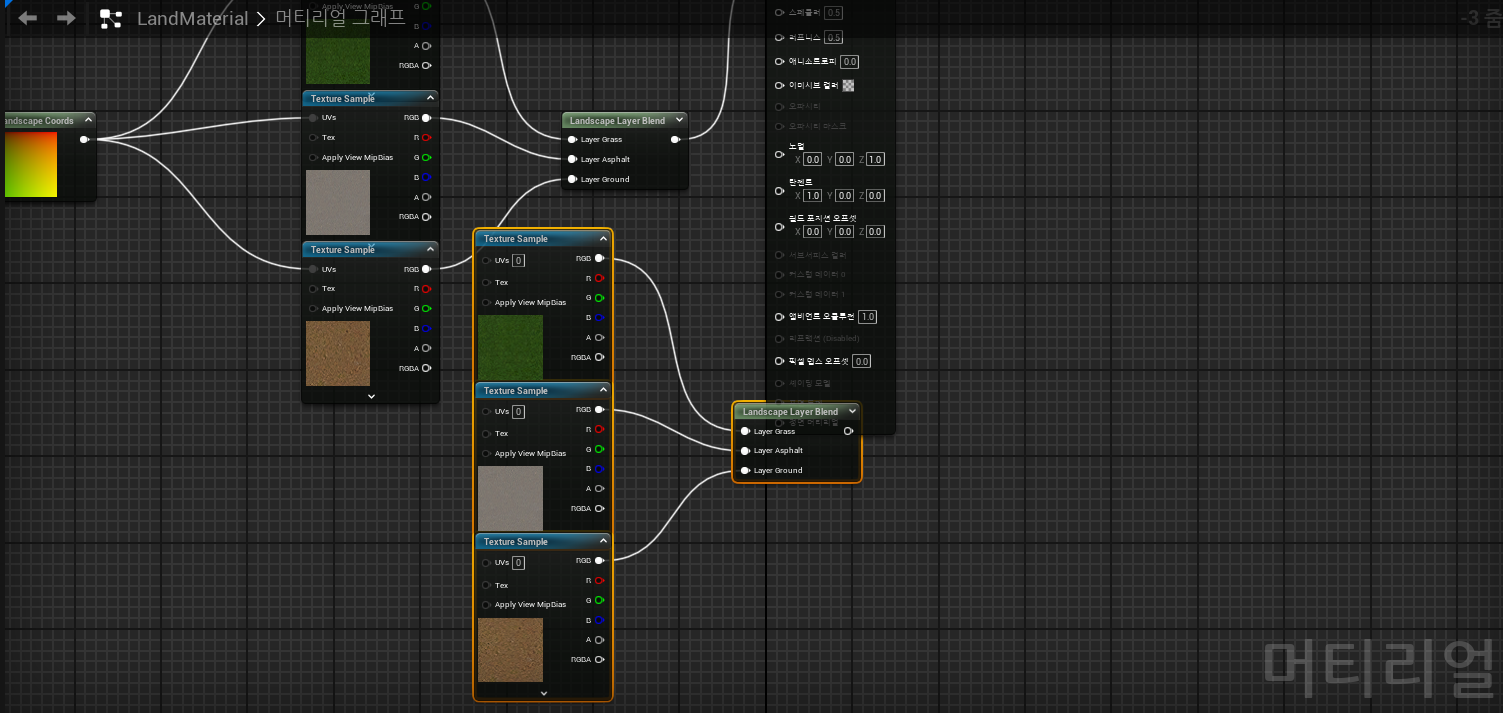Click the 러프니스 value field 0.5

tap(833, 38)
